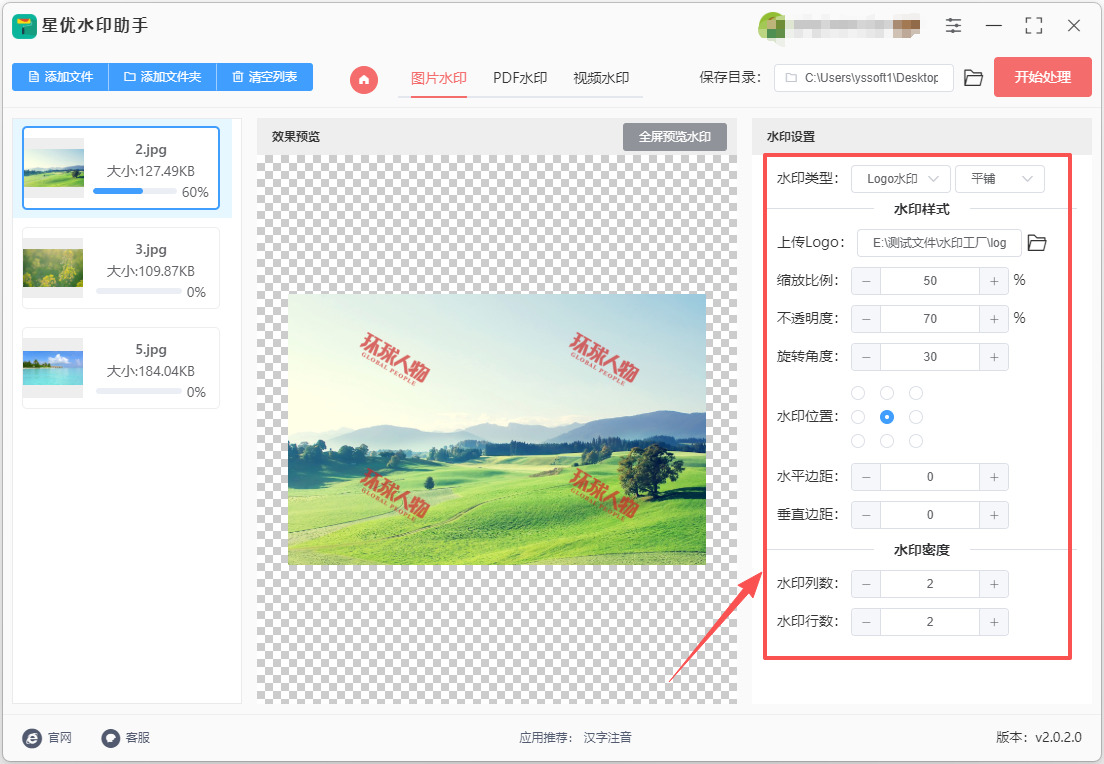1104x764 pixels.
Task: Select top-left watermark position radio
Action: click(858, 393)
